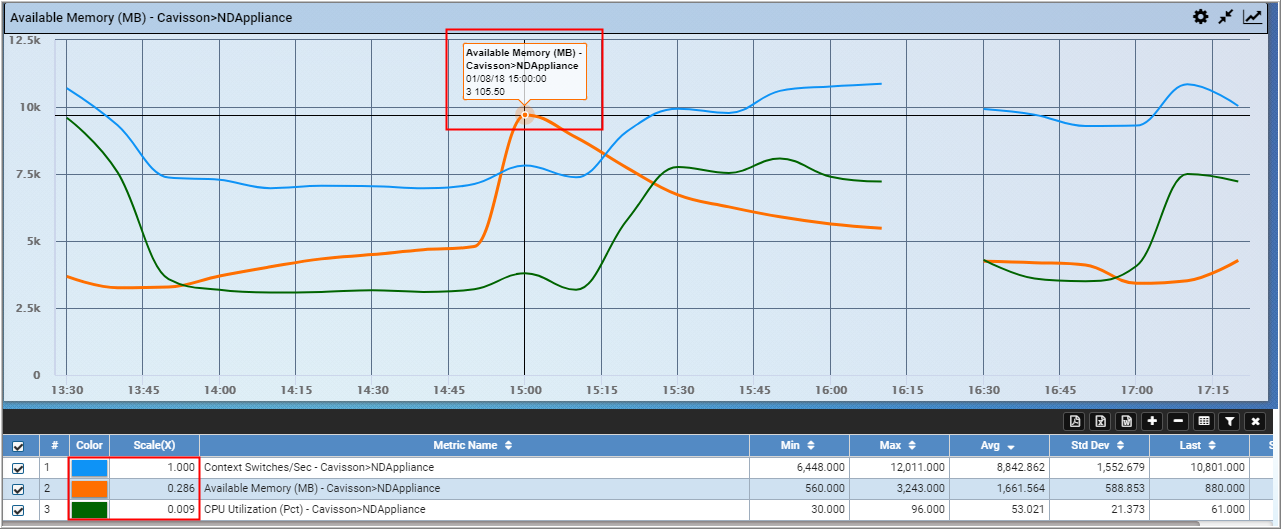
Task: Sort by Last column
Action: pos(1198,445)
